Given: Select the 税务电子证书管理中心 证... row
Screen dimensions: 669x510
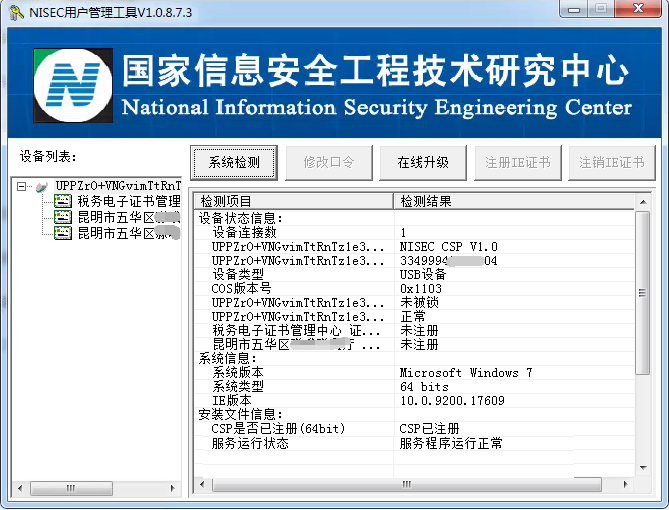Looking at the screenshot, I should (414, 331).
